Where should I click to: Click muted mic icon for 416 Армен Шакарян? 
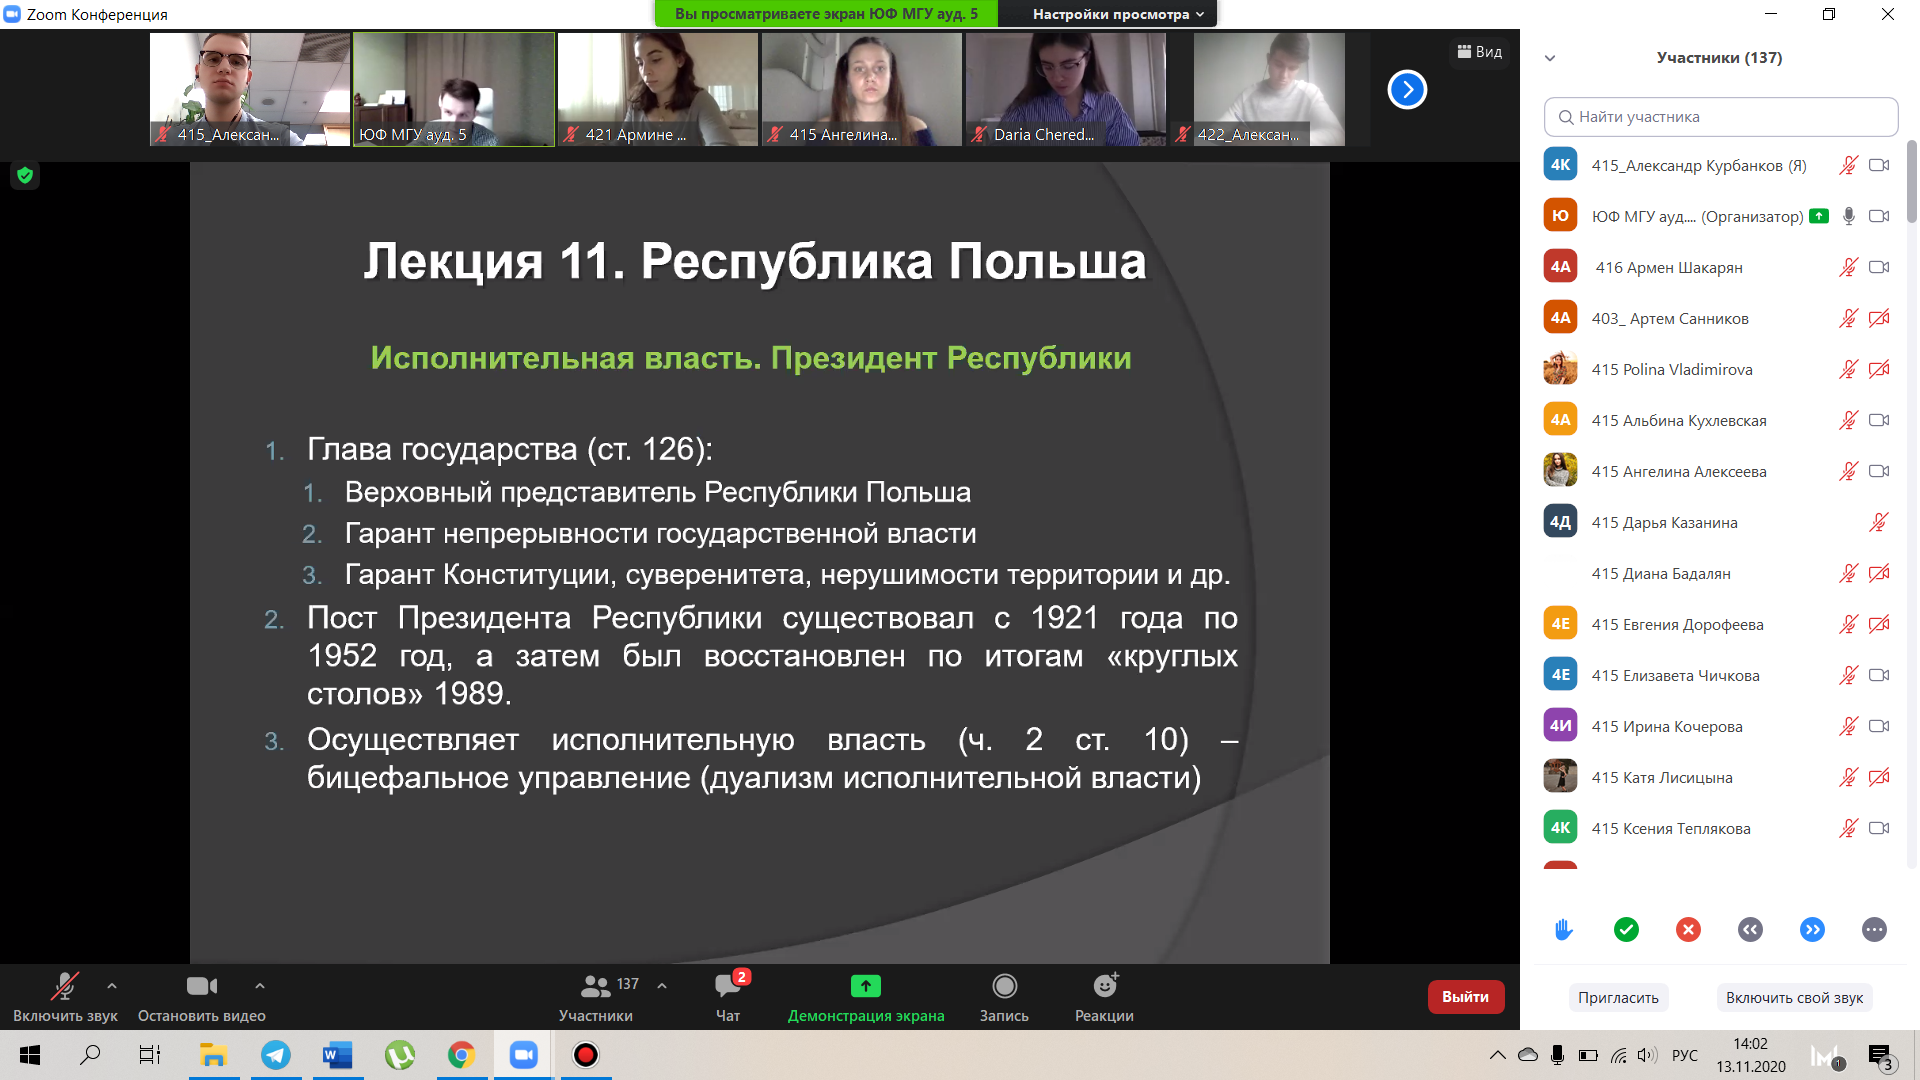(x=1848, y=267)
